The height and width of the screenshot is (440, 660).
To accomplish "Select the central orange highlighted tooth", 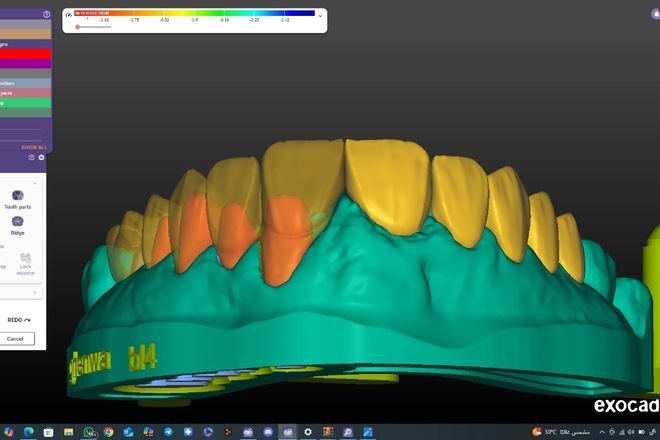I will [287, 240].
